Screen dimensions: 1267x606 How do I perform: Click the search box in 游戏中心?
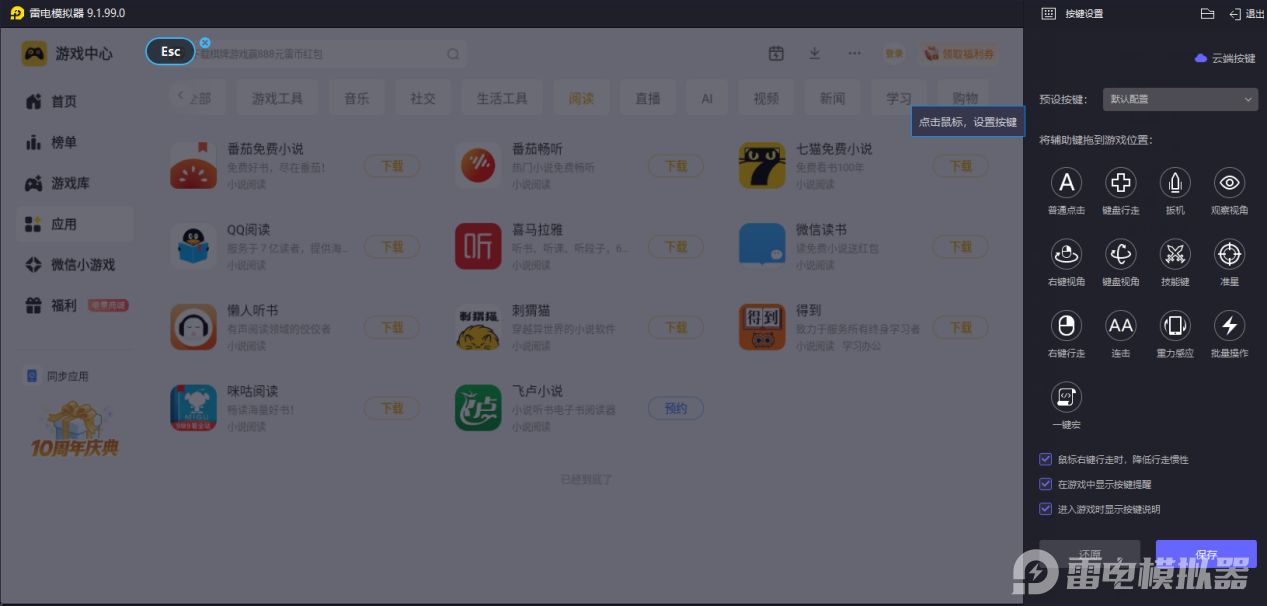318,54
